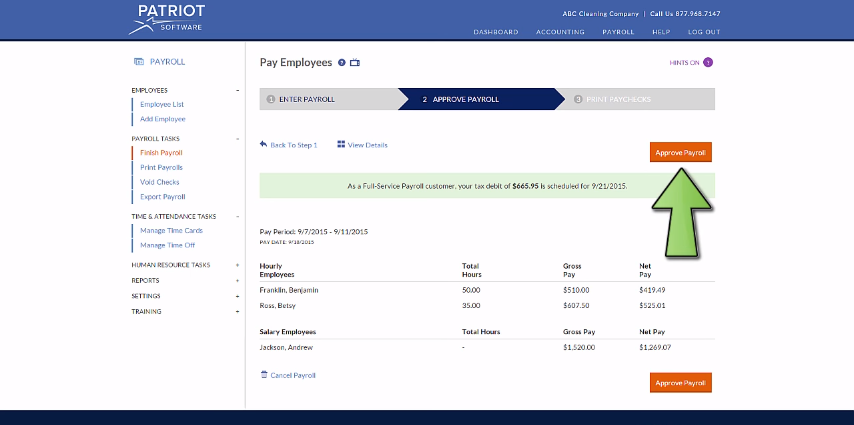Go to Dashboard in top navigation
Image resolution: width=854 pixels, height=425 pixels.
coord(495,32)
